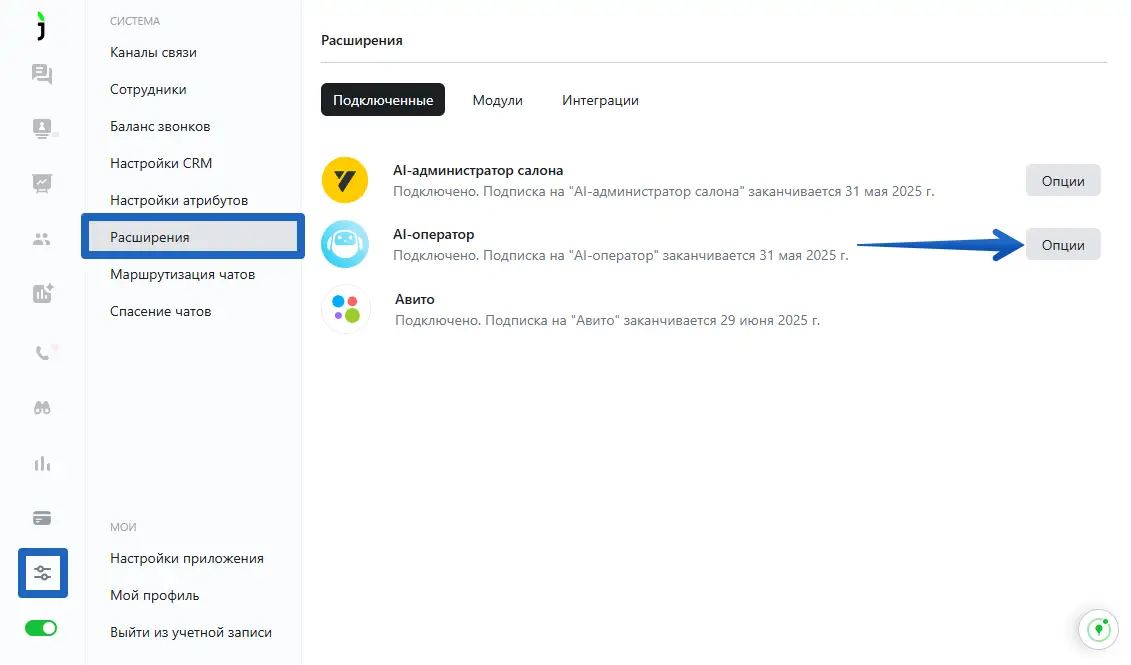Open the chats icon in left rail
Viewport: 1131px width, 665px height.
tap(42, 74)
